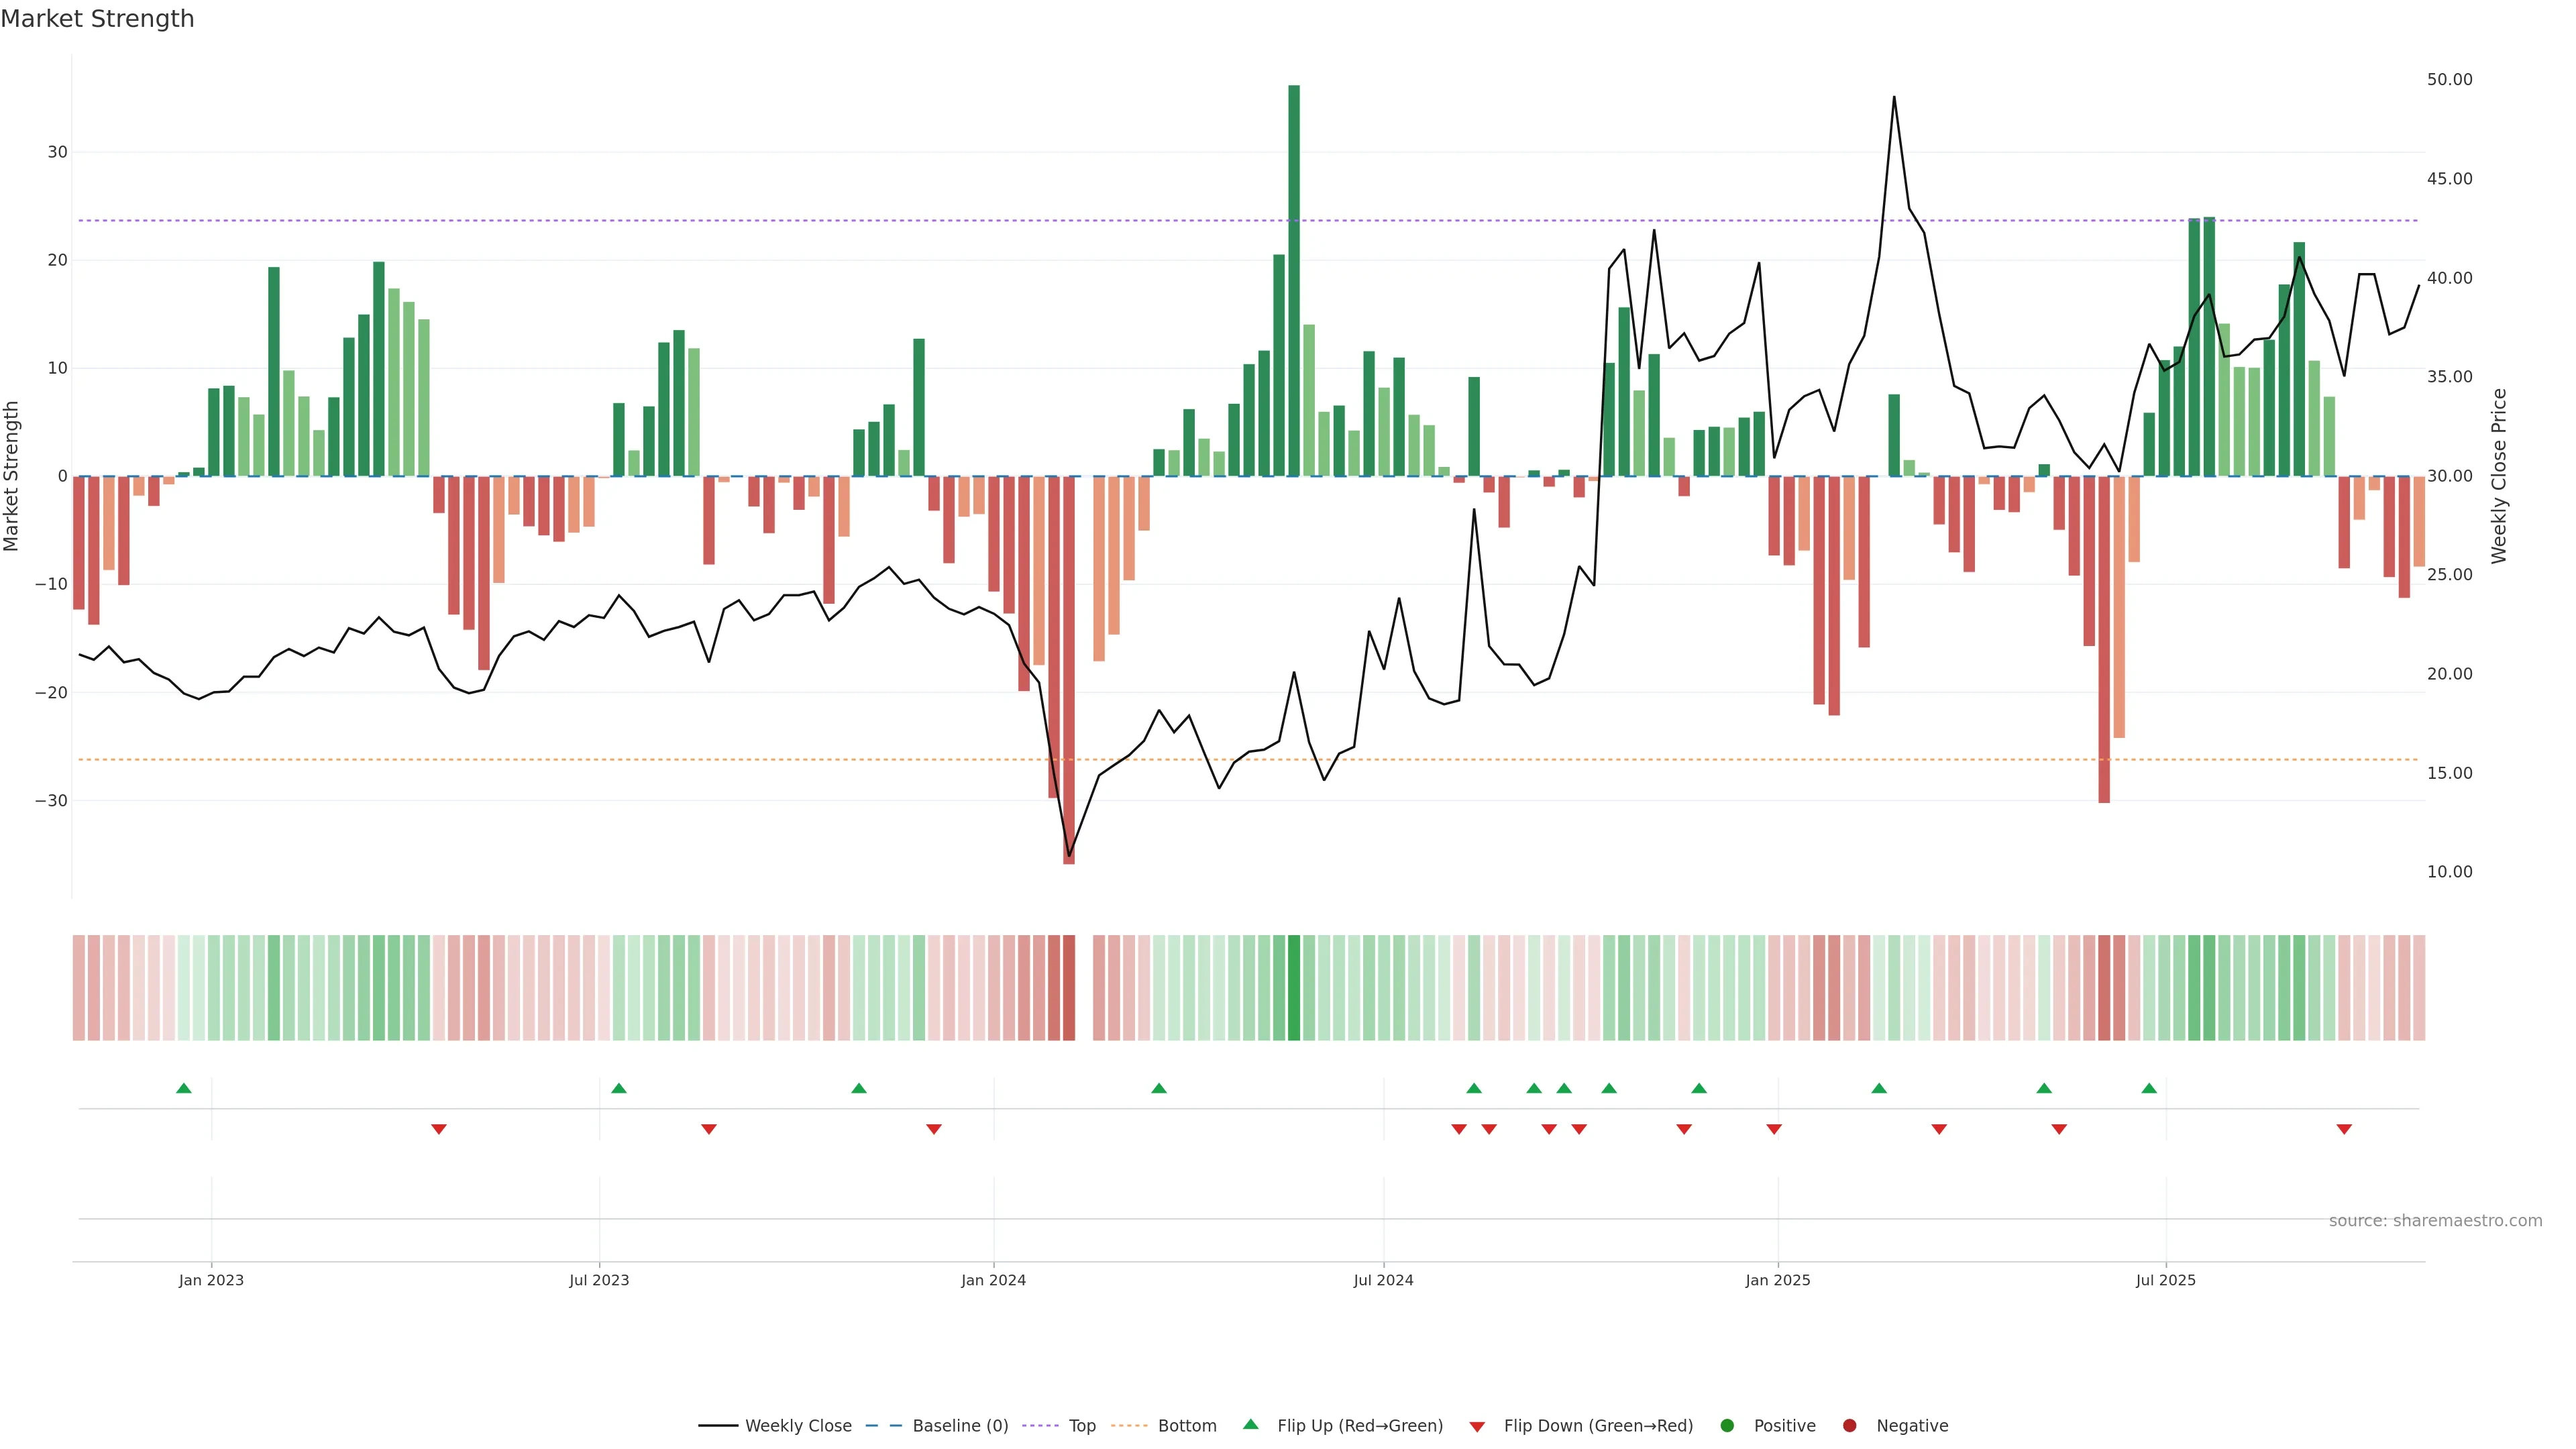Click the Bottom legend line icon
The width and height of the screenshot is (2576, 1449).
tap(1129, 1425)
